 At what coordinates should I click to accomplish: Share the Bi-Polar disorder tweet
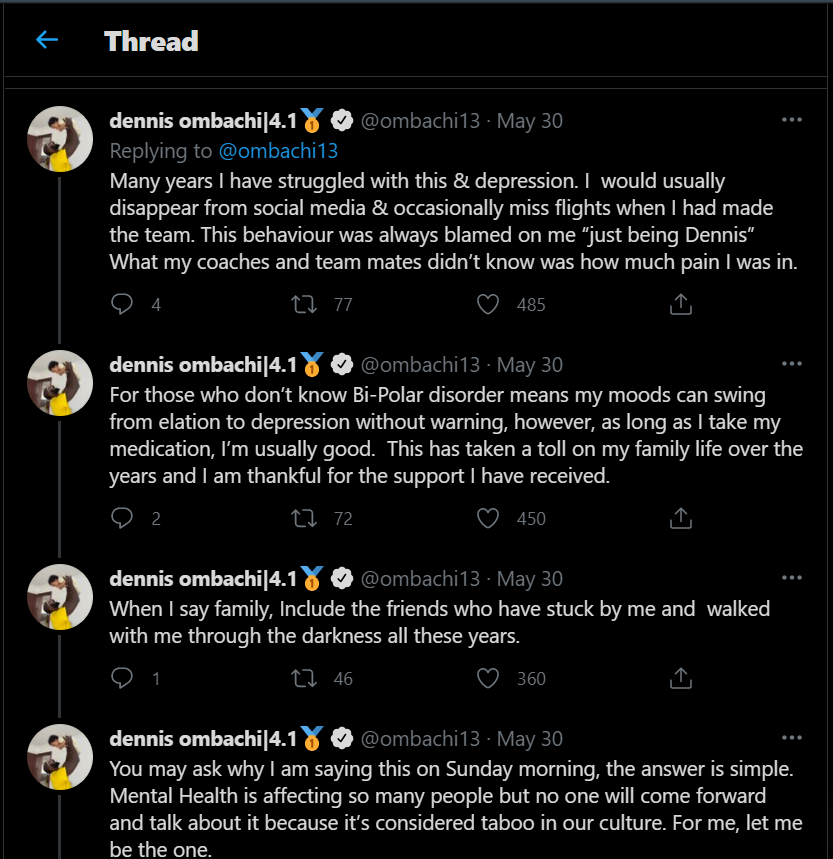click(x=681, y=518)
